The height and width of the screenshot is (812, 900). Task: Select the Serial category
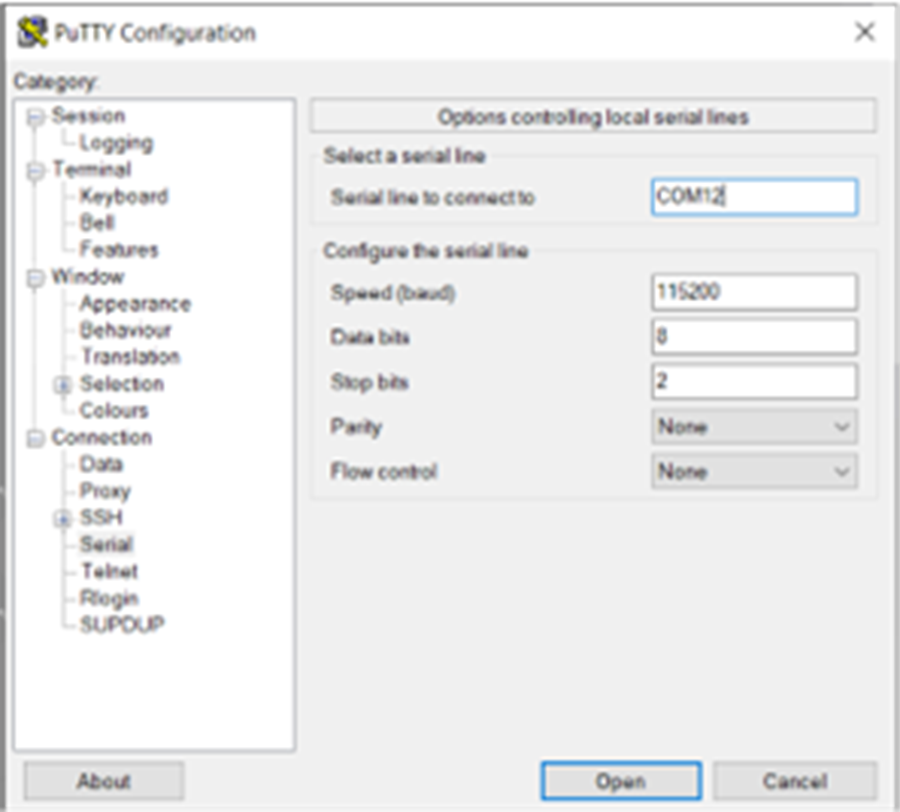(107, 545)
